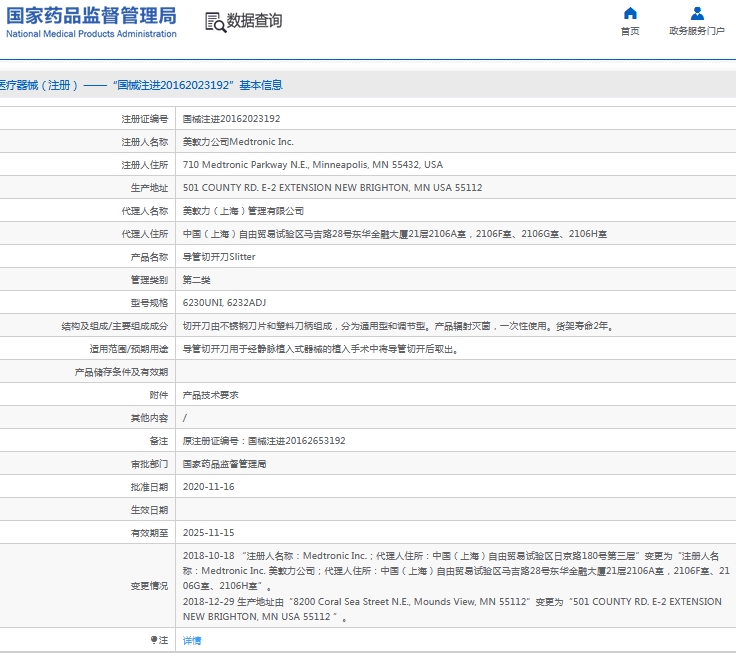Click approval department 国家药品监督管理局 value
The height and width of the screenshot is (658, 736).
tap(224, 464)
